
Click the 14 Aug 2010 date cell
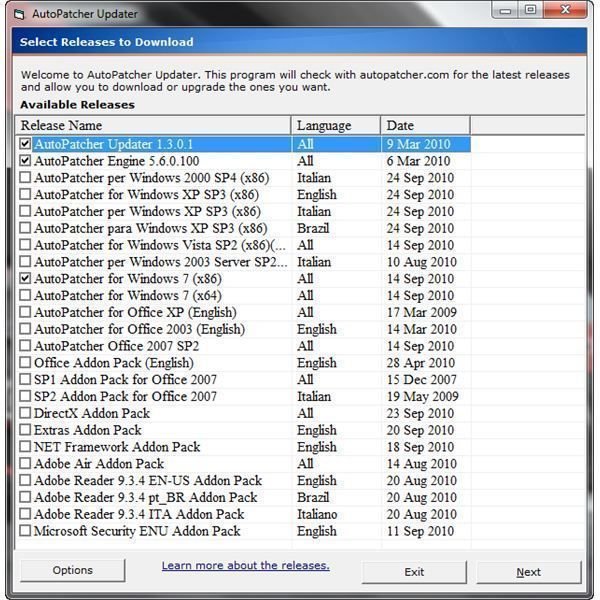422,464
